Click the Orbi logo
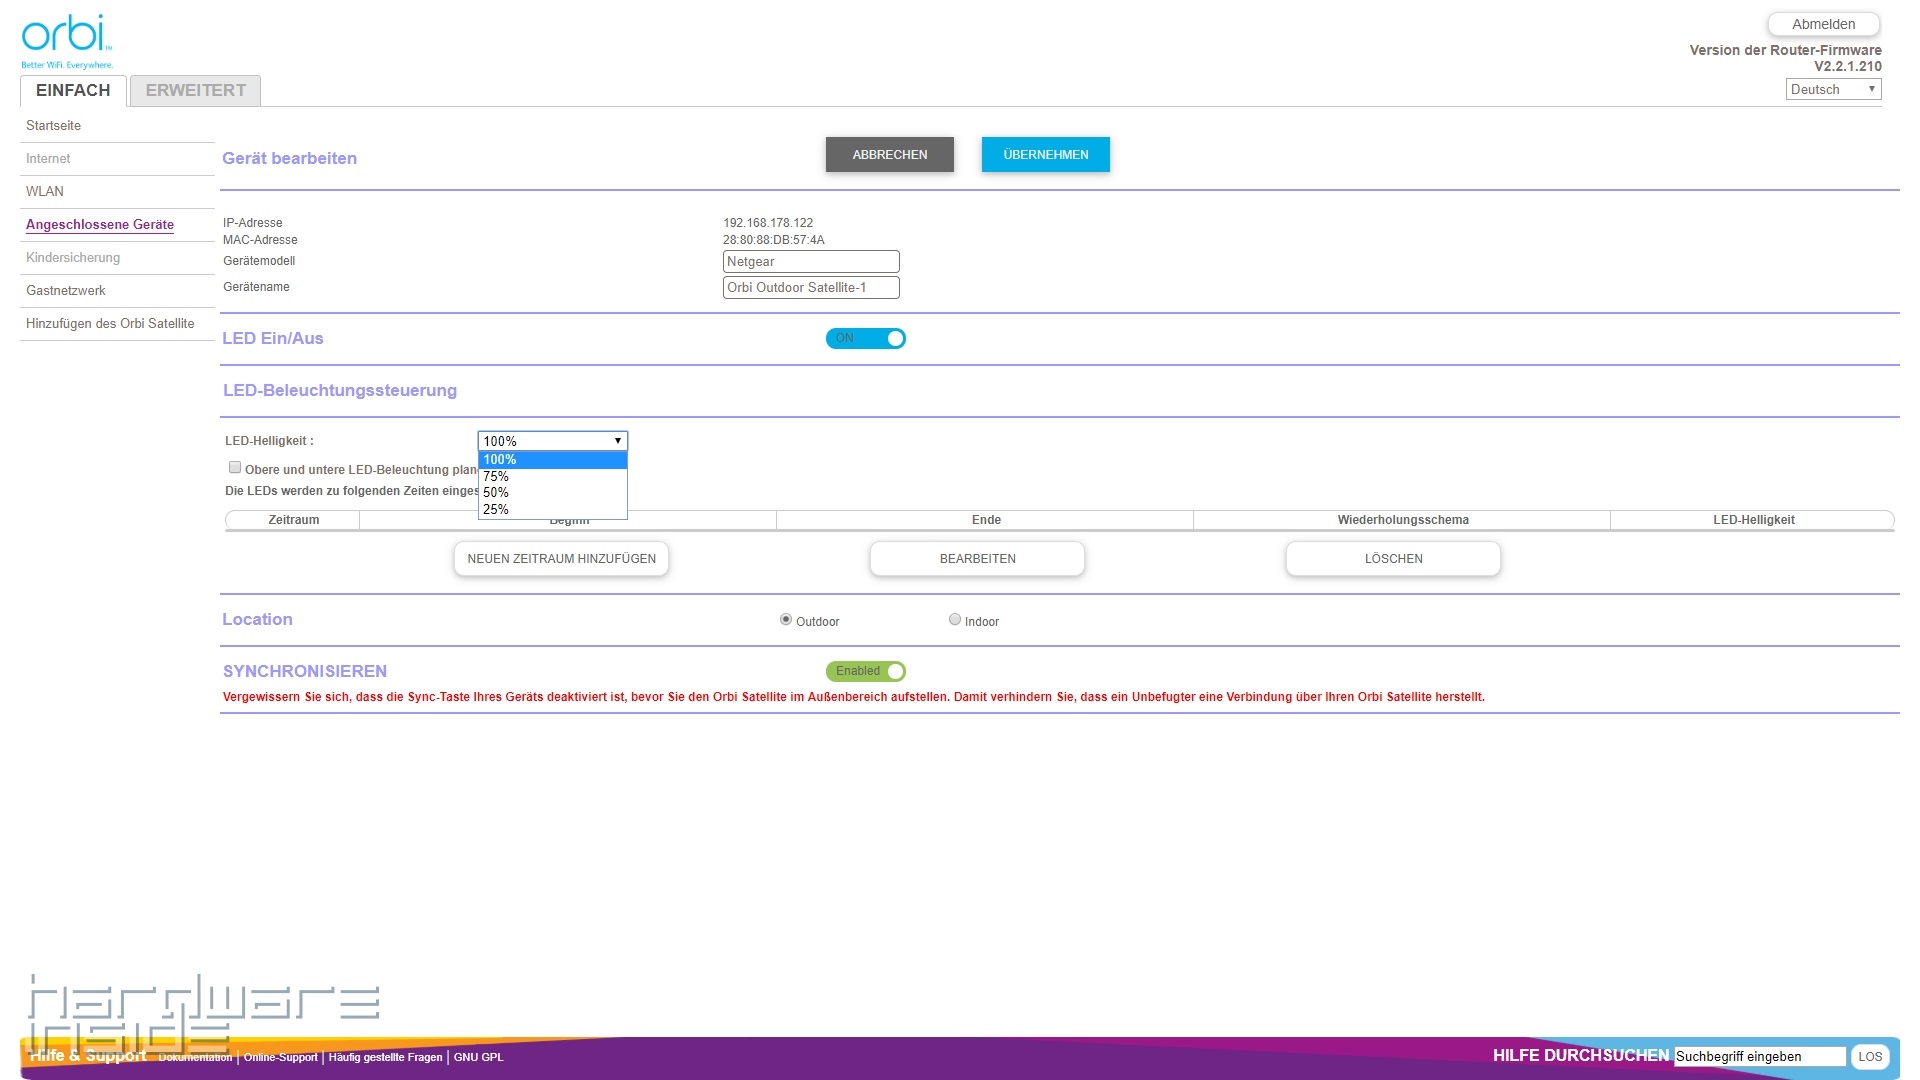1920x1080 pixels. (66, 41)
